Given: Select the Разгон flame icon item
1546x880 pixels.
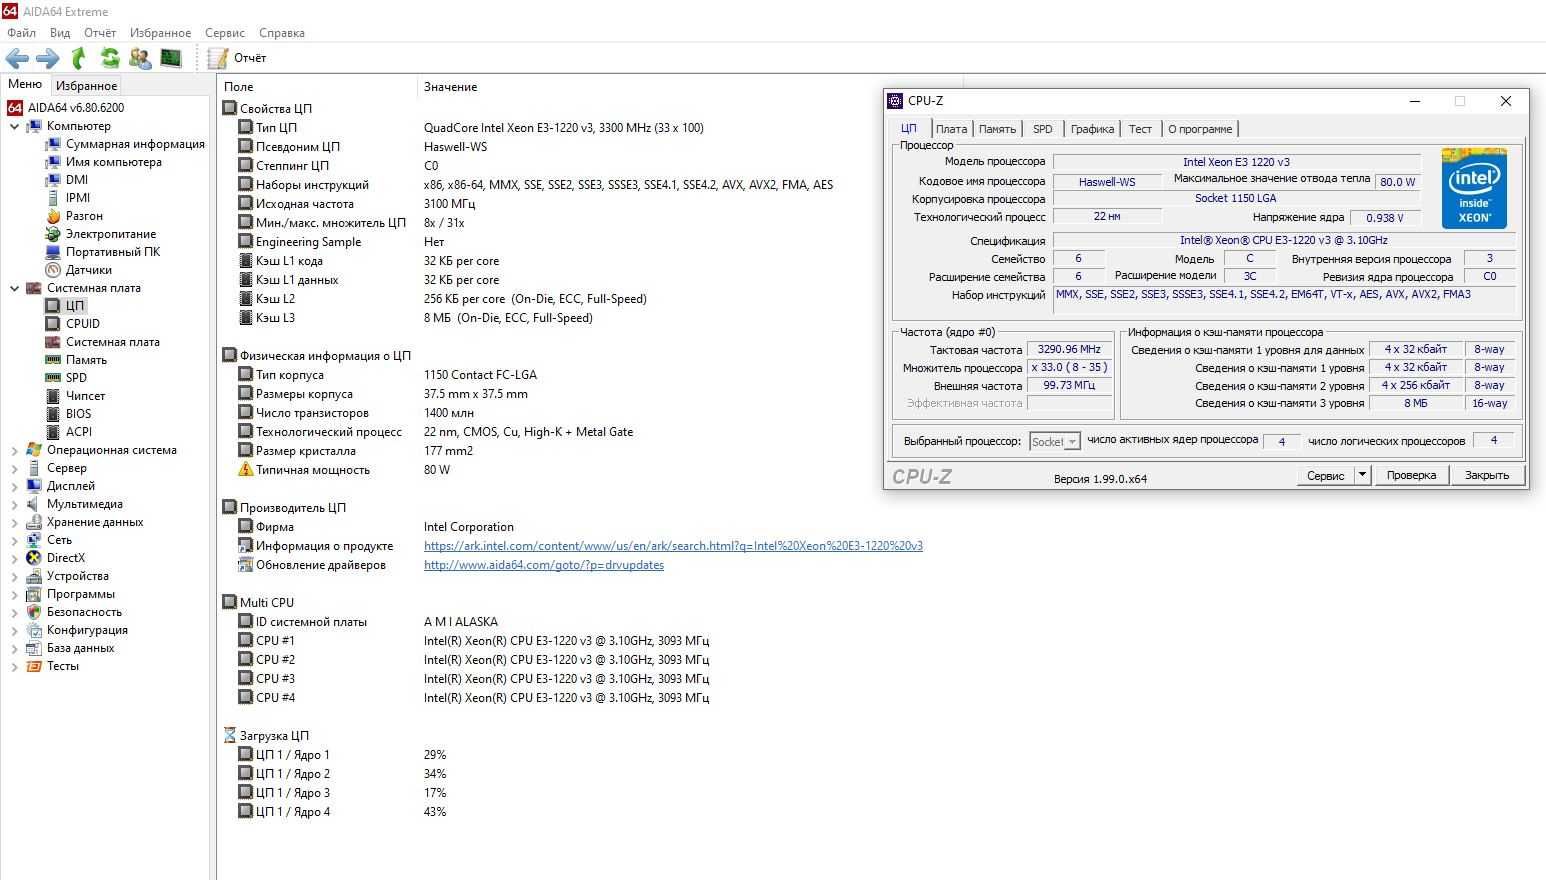Looking at the screenshot, I should pos(53,216).
